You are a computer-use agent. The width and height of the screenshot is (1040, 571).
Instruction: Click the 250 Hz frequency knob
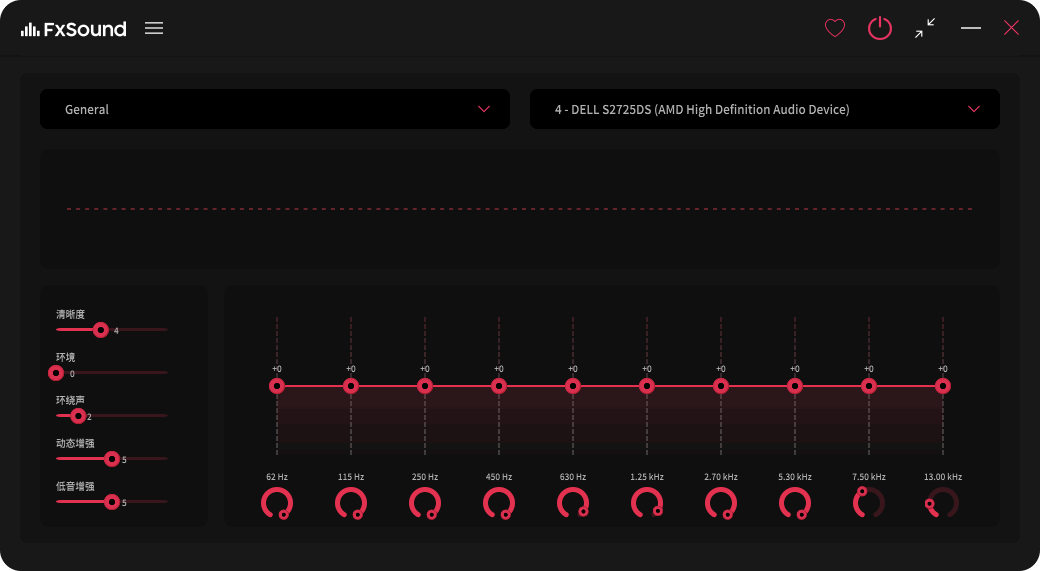(425, 503)
